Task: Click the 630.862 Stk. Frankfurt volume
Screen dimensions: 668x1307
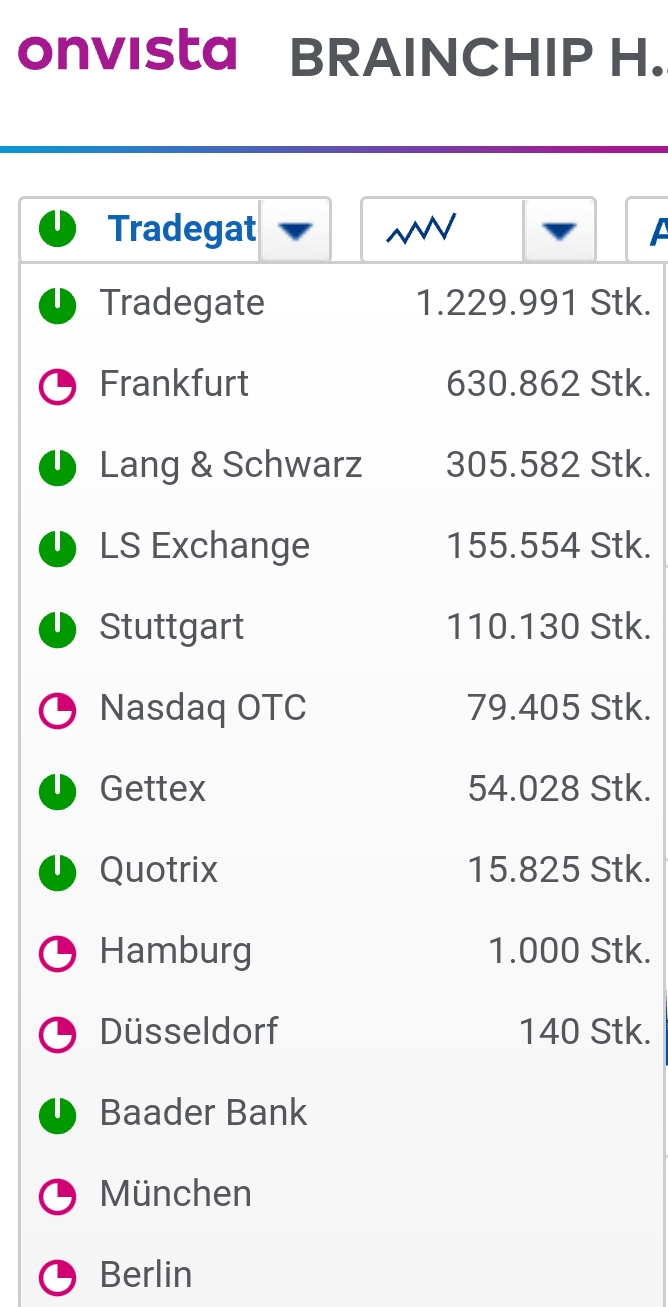Action: [x=548, y=384]
